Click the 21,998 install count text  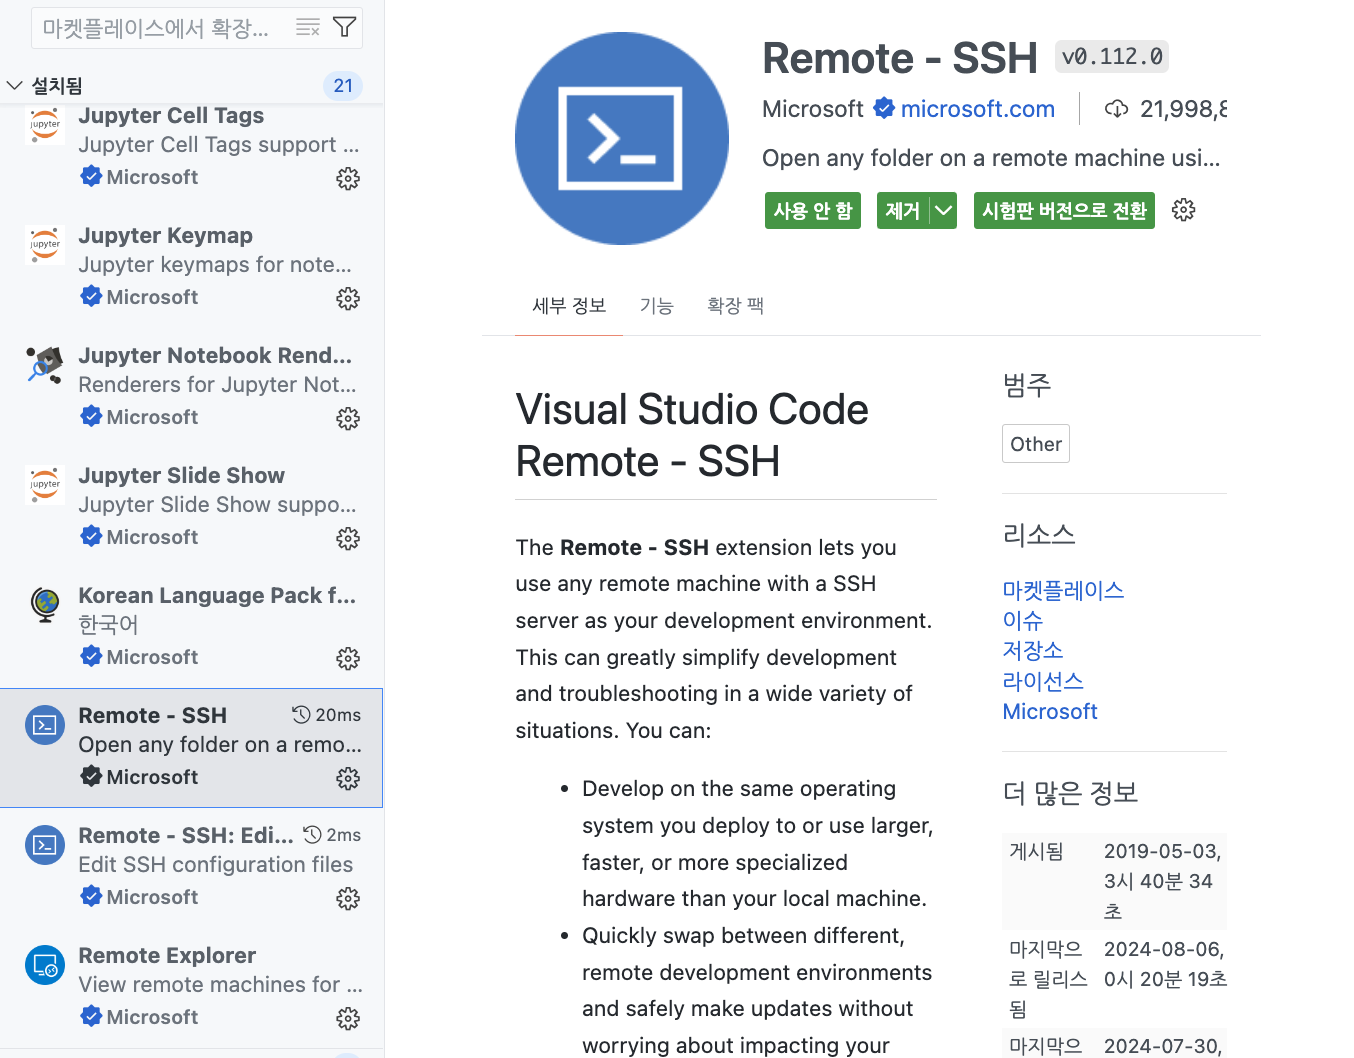tap(1183, 109)
